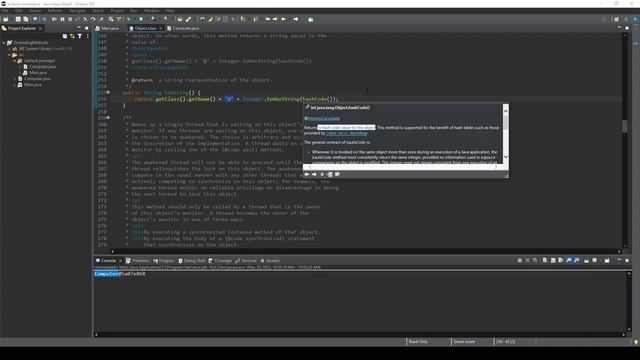Click the tip of the day bulb in the status bar
Viewport: 640px width, 360px height.
[x=636, y=342]
